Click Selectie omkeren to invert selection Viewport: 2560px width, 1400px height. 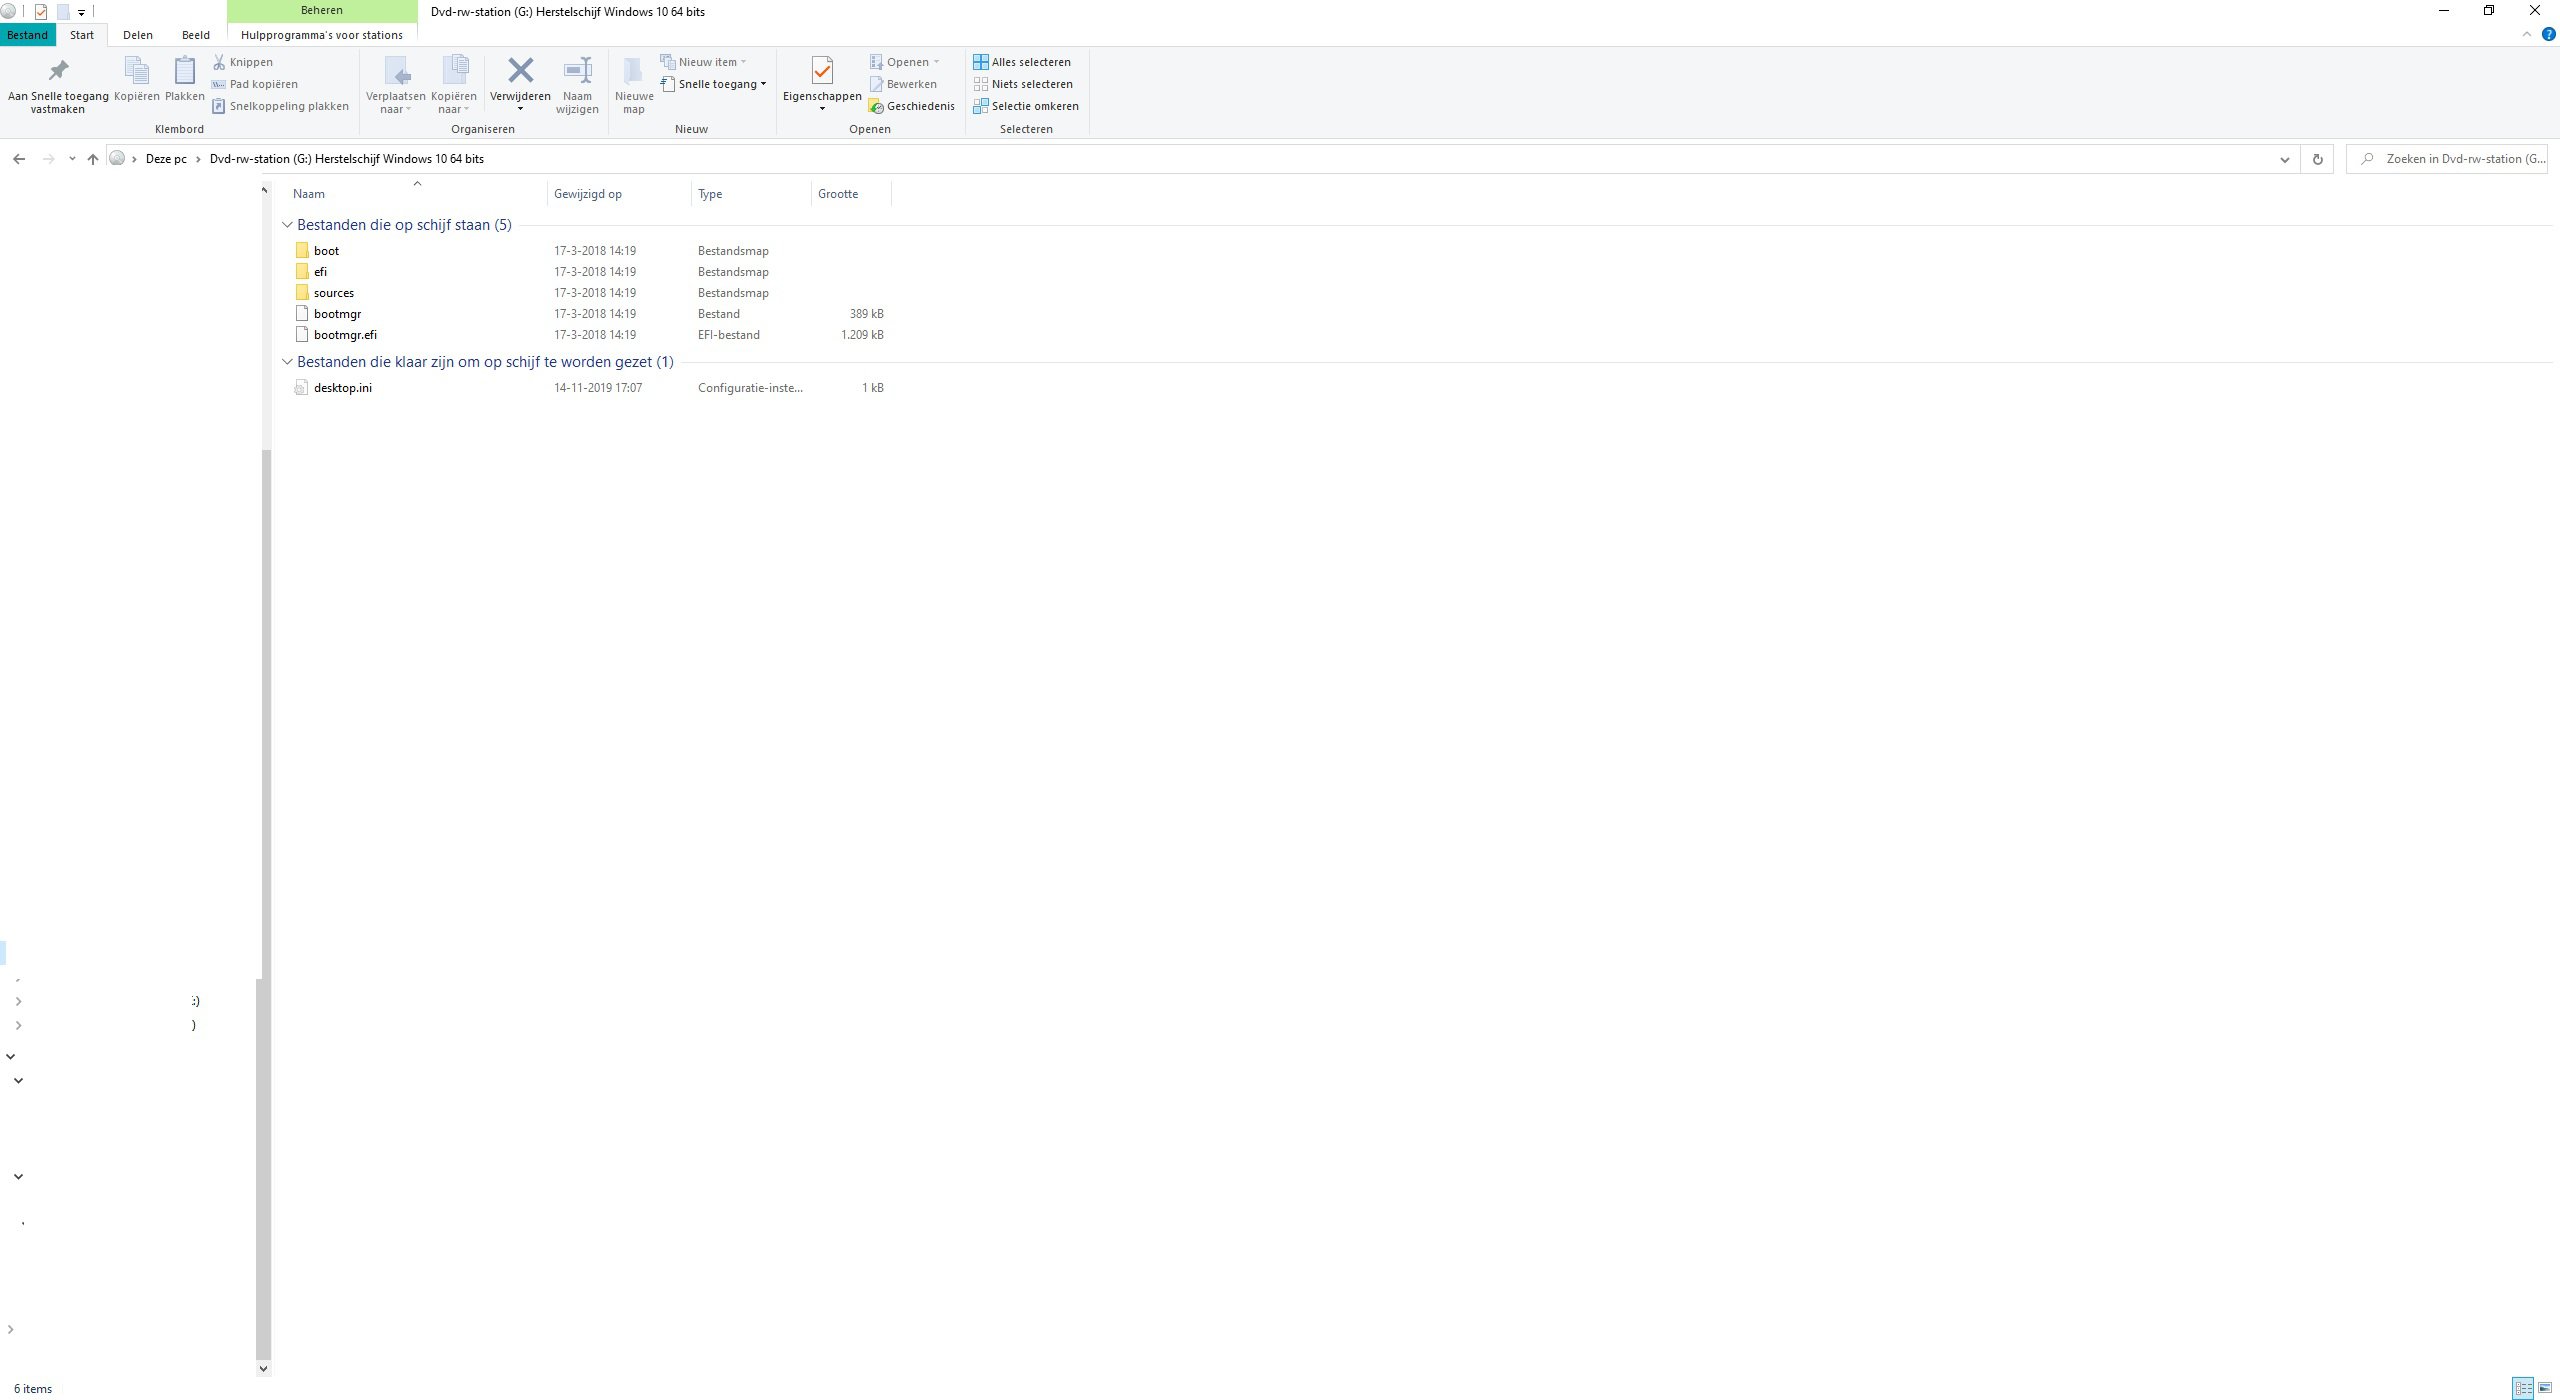1034,106
